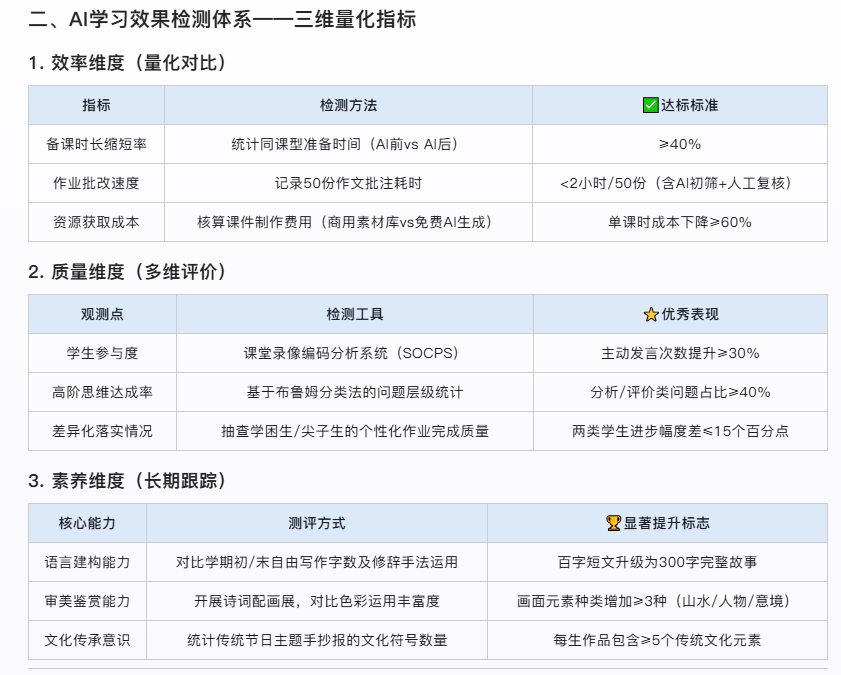841x675 pixels.
Task: Click the 百字短文升级为300字完整故事 cell
Action: pyautogui.click(x=657, y=562)
